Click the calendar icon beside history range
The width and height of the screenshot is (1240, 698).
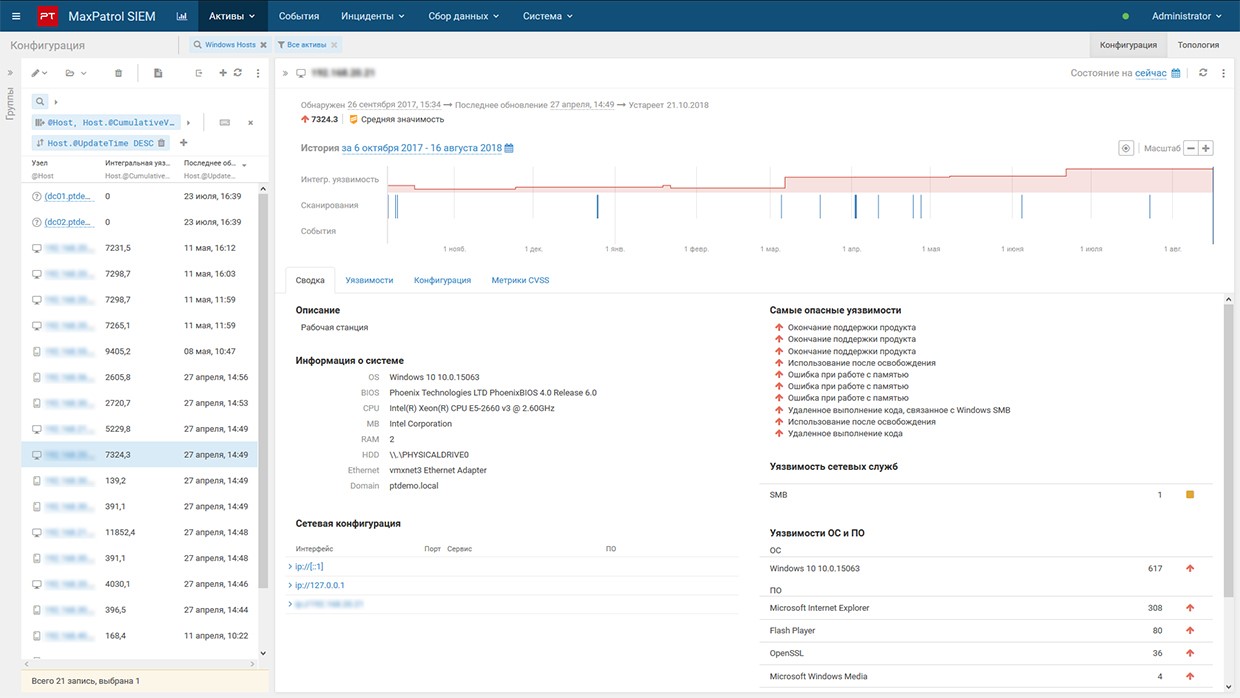coord(509,148)
